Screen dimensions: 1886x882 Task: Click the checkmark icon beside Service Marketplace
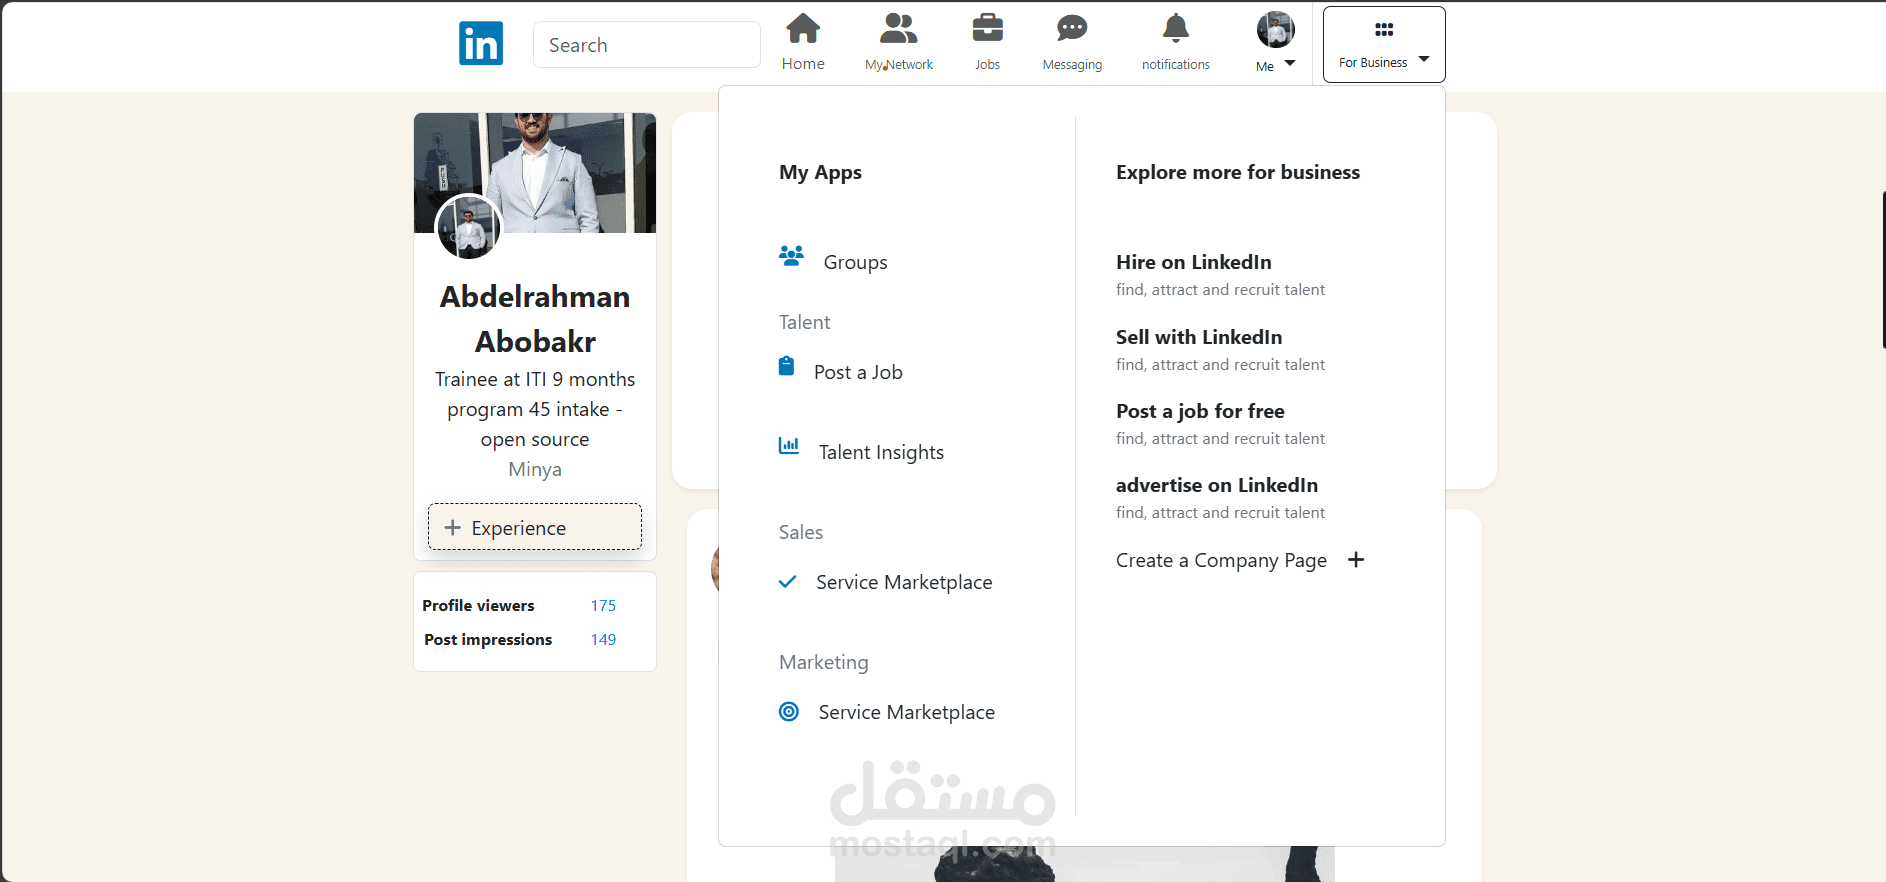(x=788, y=581)
